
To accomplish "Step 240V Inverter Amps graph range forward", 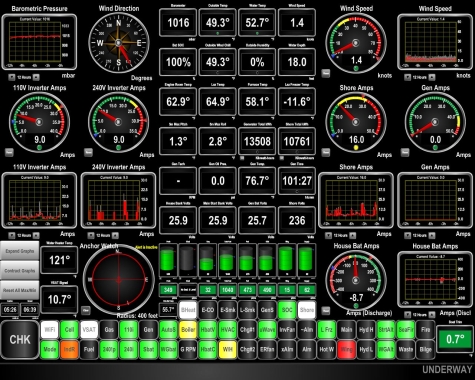I will [x=115, y=235].
